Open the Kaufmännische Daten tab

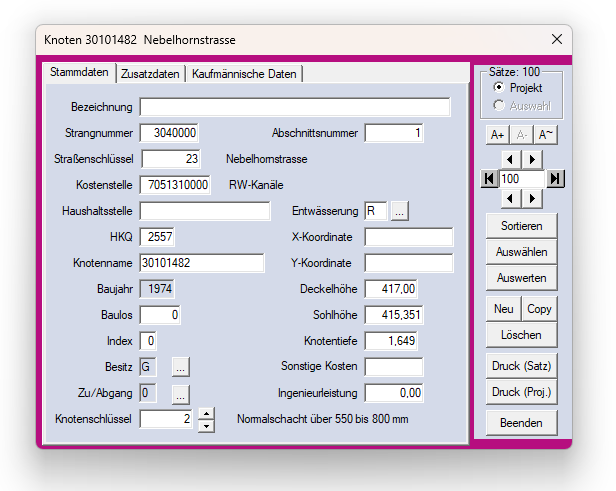click(x=244, y=74)
